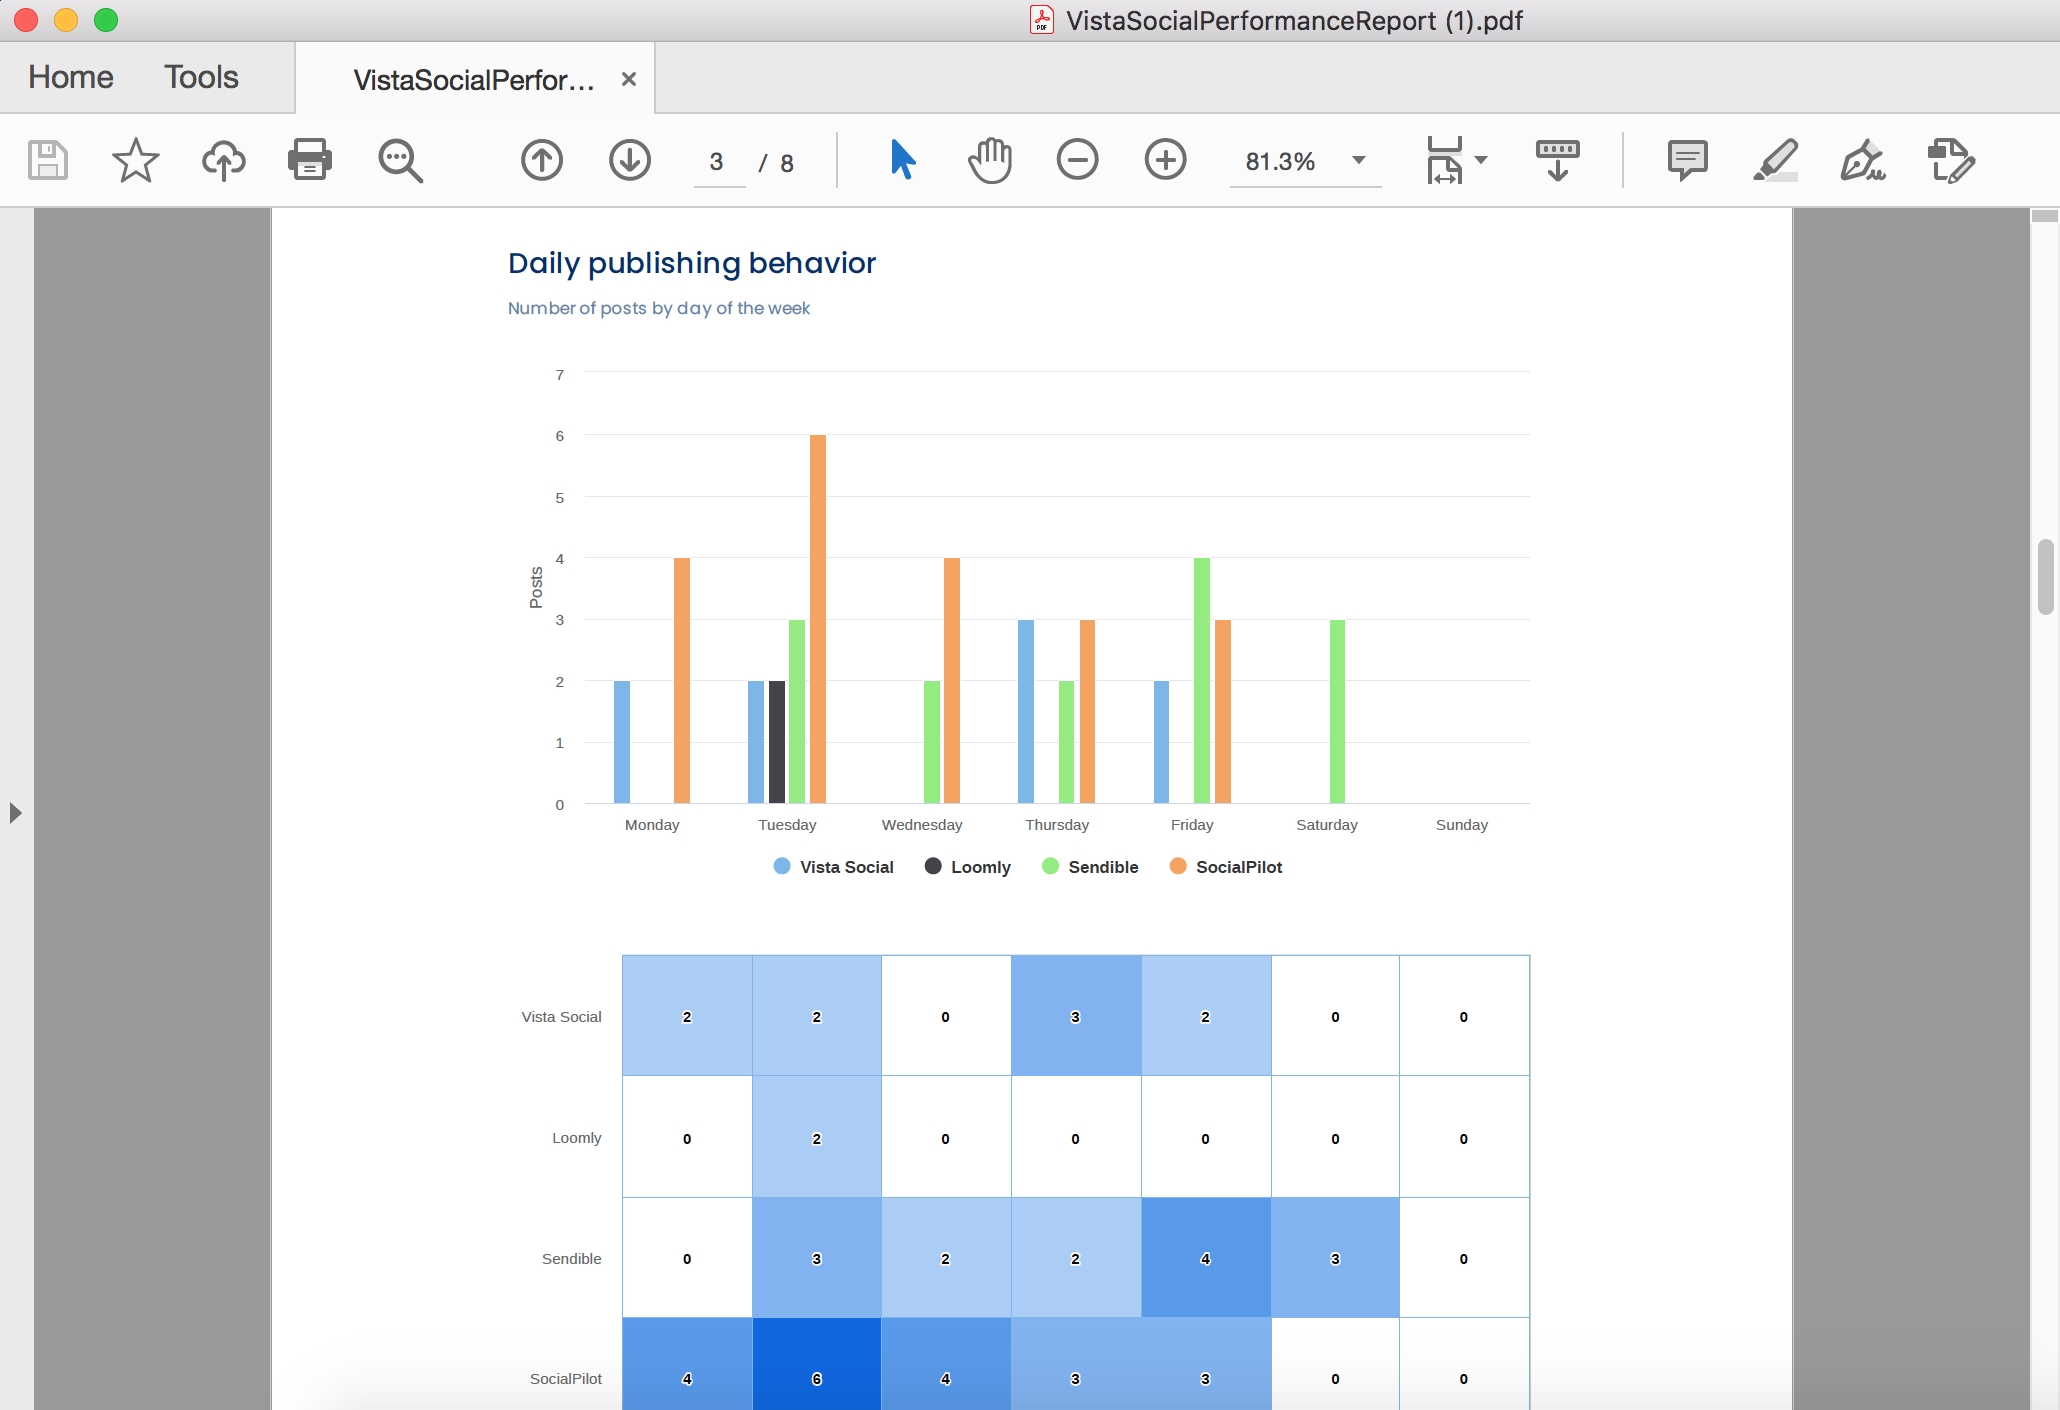Zoom out using the minus circle icon
Screen dimensions: 2060x1410
pyautogui.click(x=1077, y=160)
